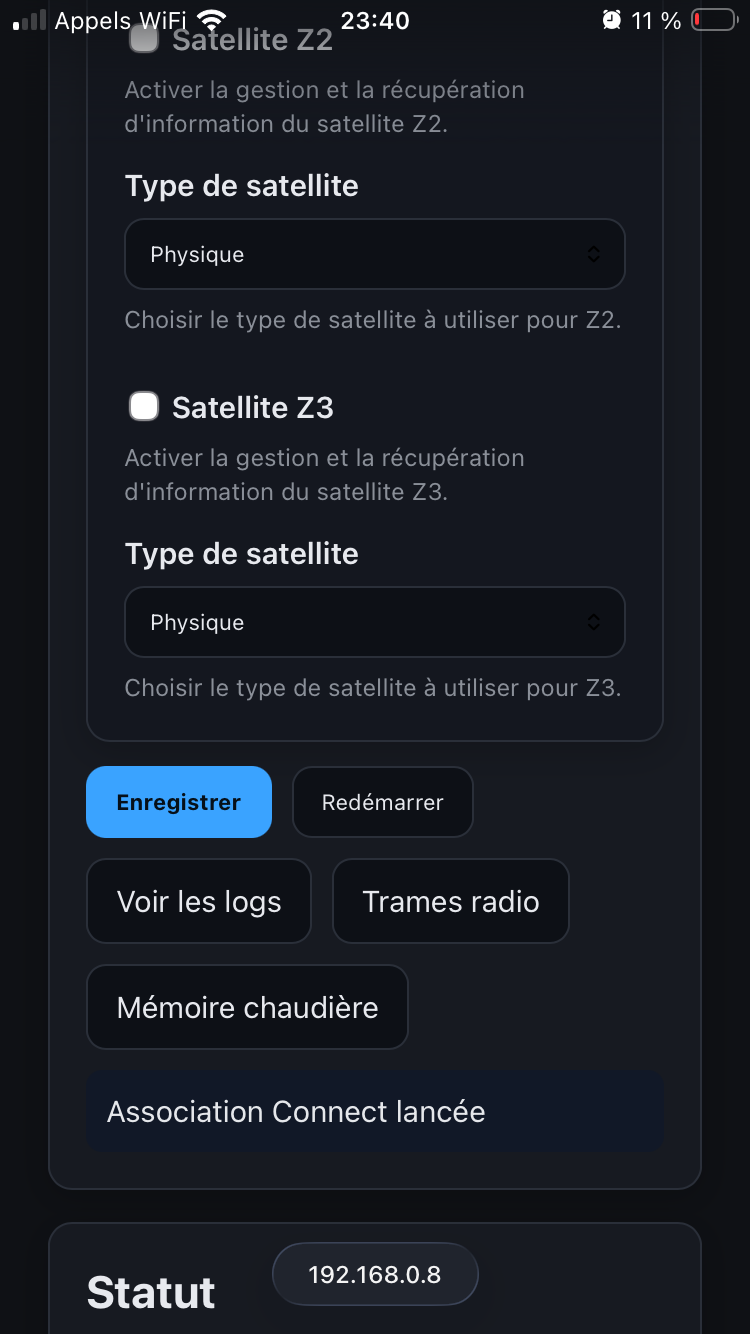Enable the Satellite Z3 checkbox

(144, 407)
